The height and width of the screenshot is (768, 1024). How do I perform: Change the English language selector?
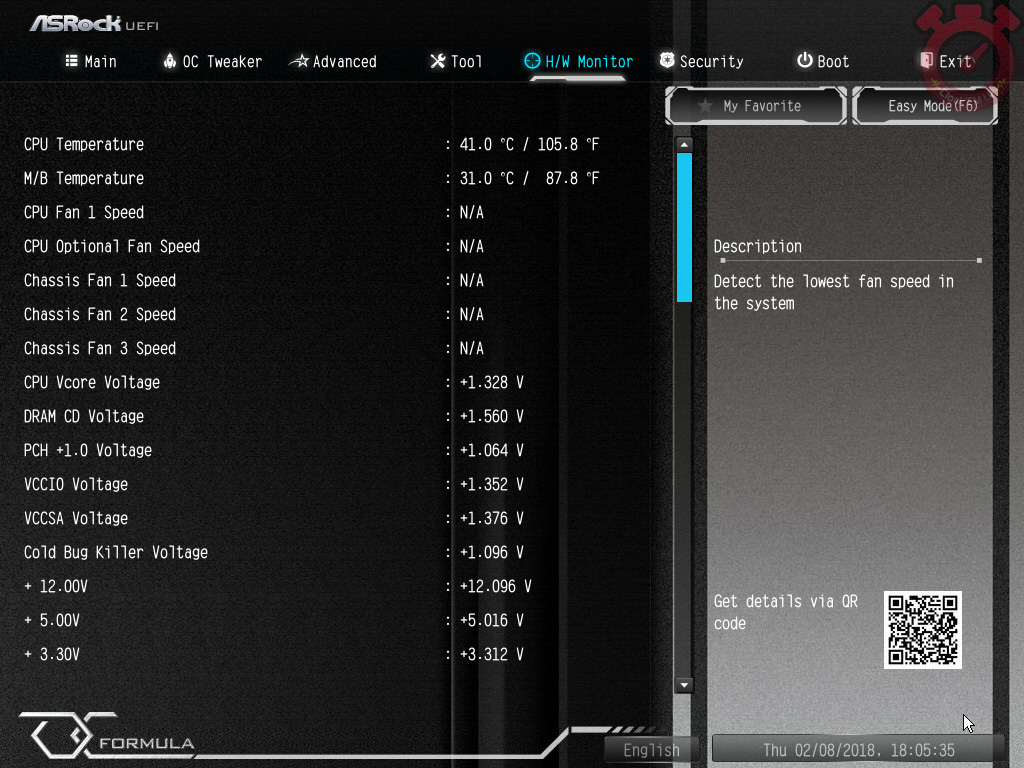pyautogui.click(x=651, y=750)
